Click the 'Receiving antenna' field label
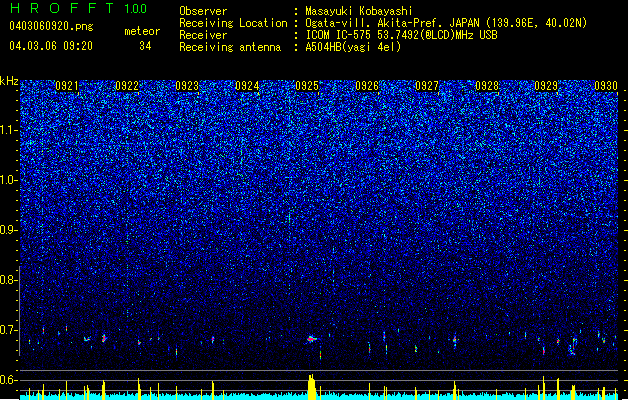The height and width of the screenshot is (400, 629). click(230, 47)
